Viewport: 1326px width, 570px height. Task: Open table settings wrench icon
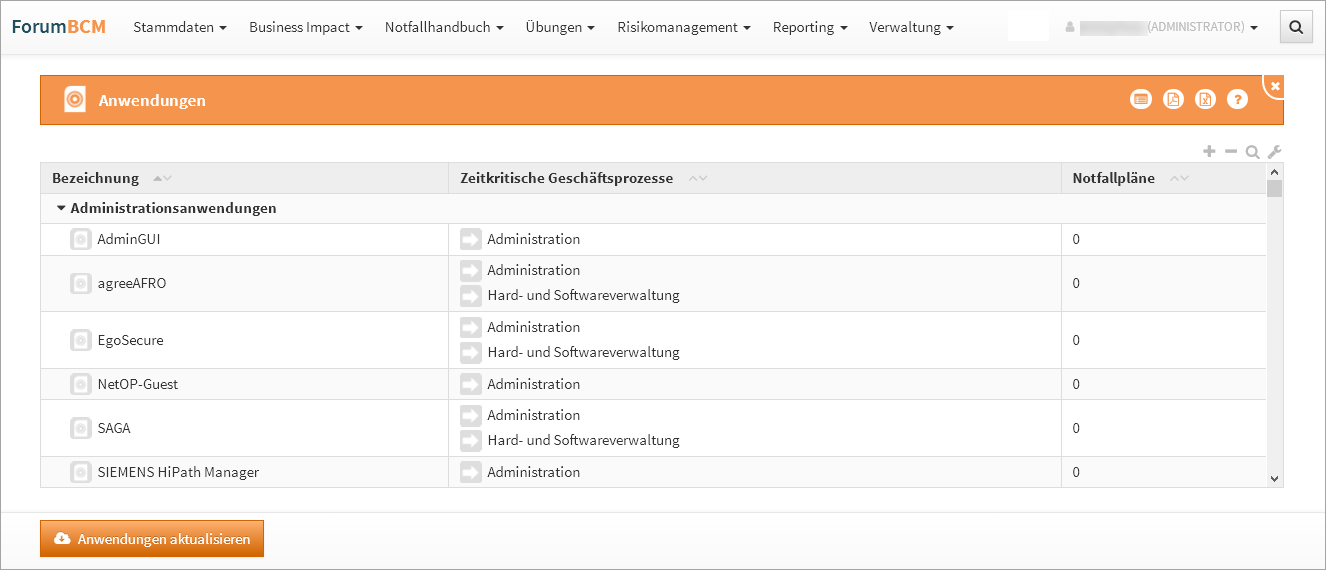point(1274,152)
